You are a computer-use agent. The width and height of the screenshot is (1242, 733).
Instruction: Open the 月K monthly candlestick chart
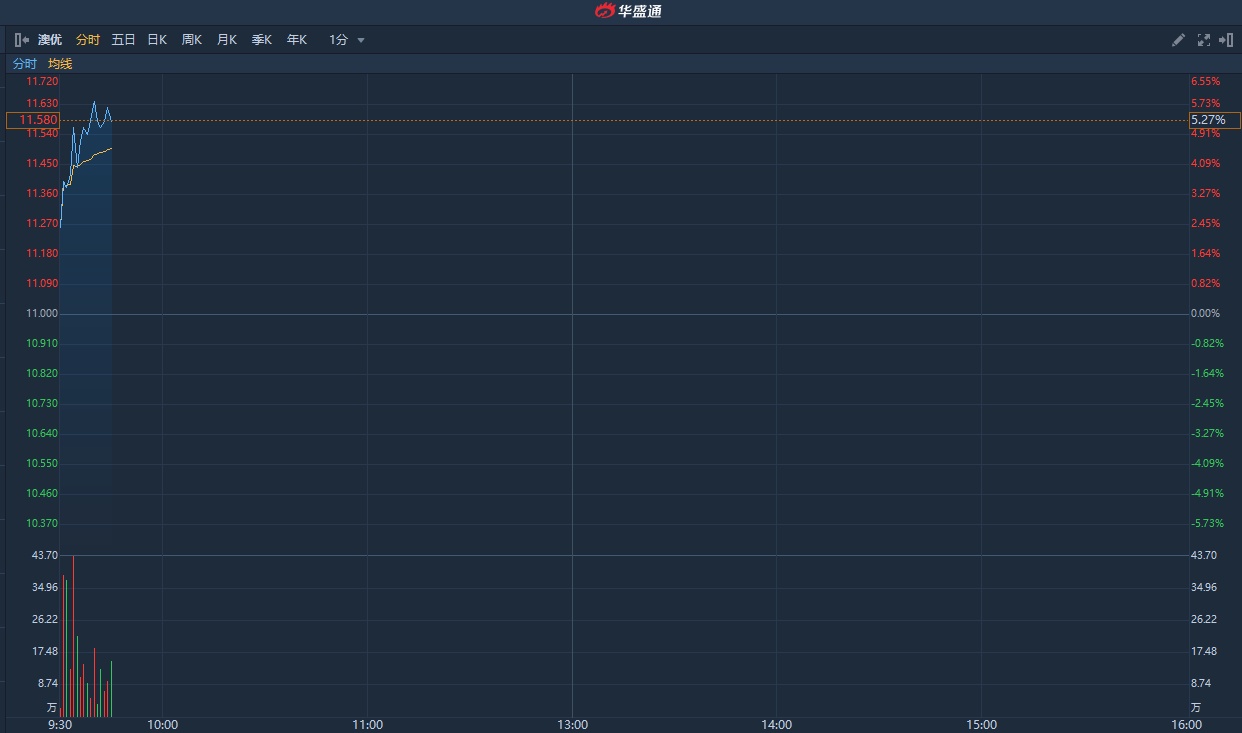tap(226, 40)
